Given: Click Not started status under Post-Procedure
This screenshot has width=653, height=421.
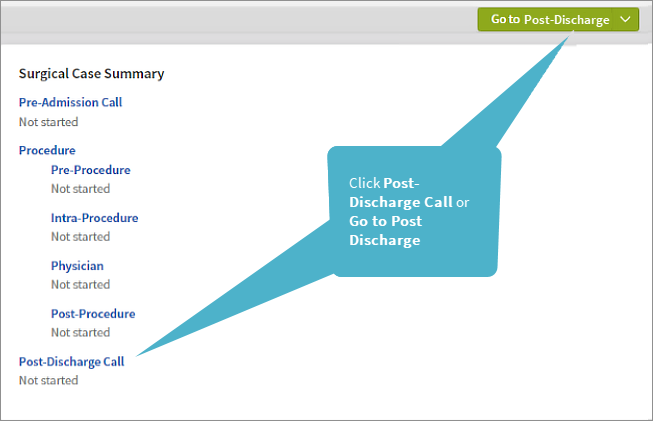Looking at the screenshot, I should click(80, 333).
